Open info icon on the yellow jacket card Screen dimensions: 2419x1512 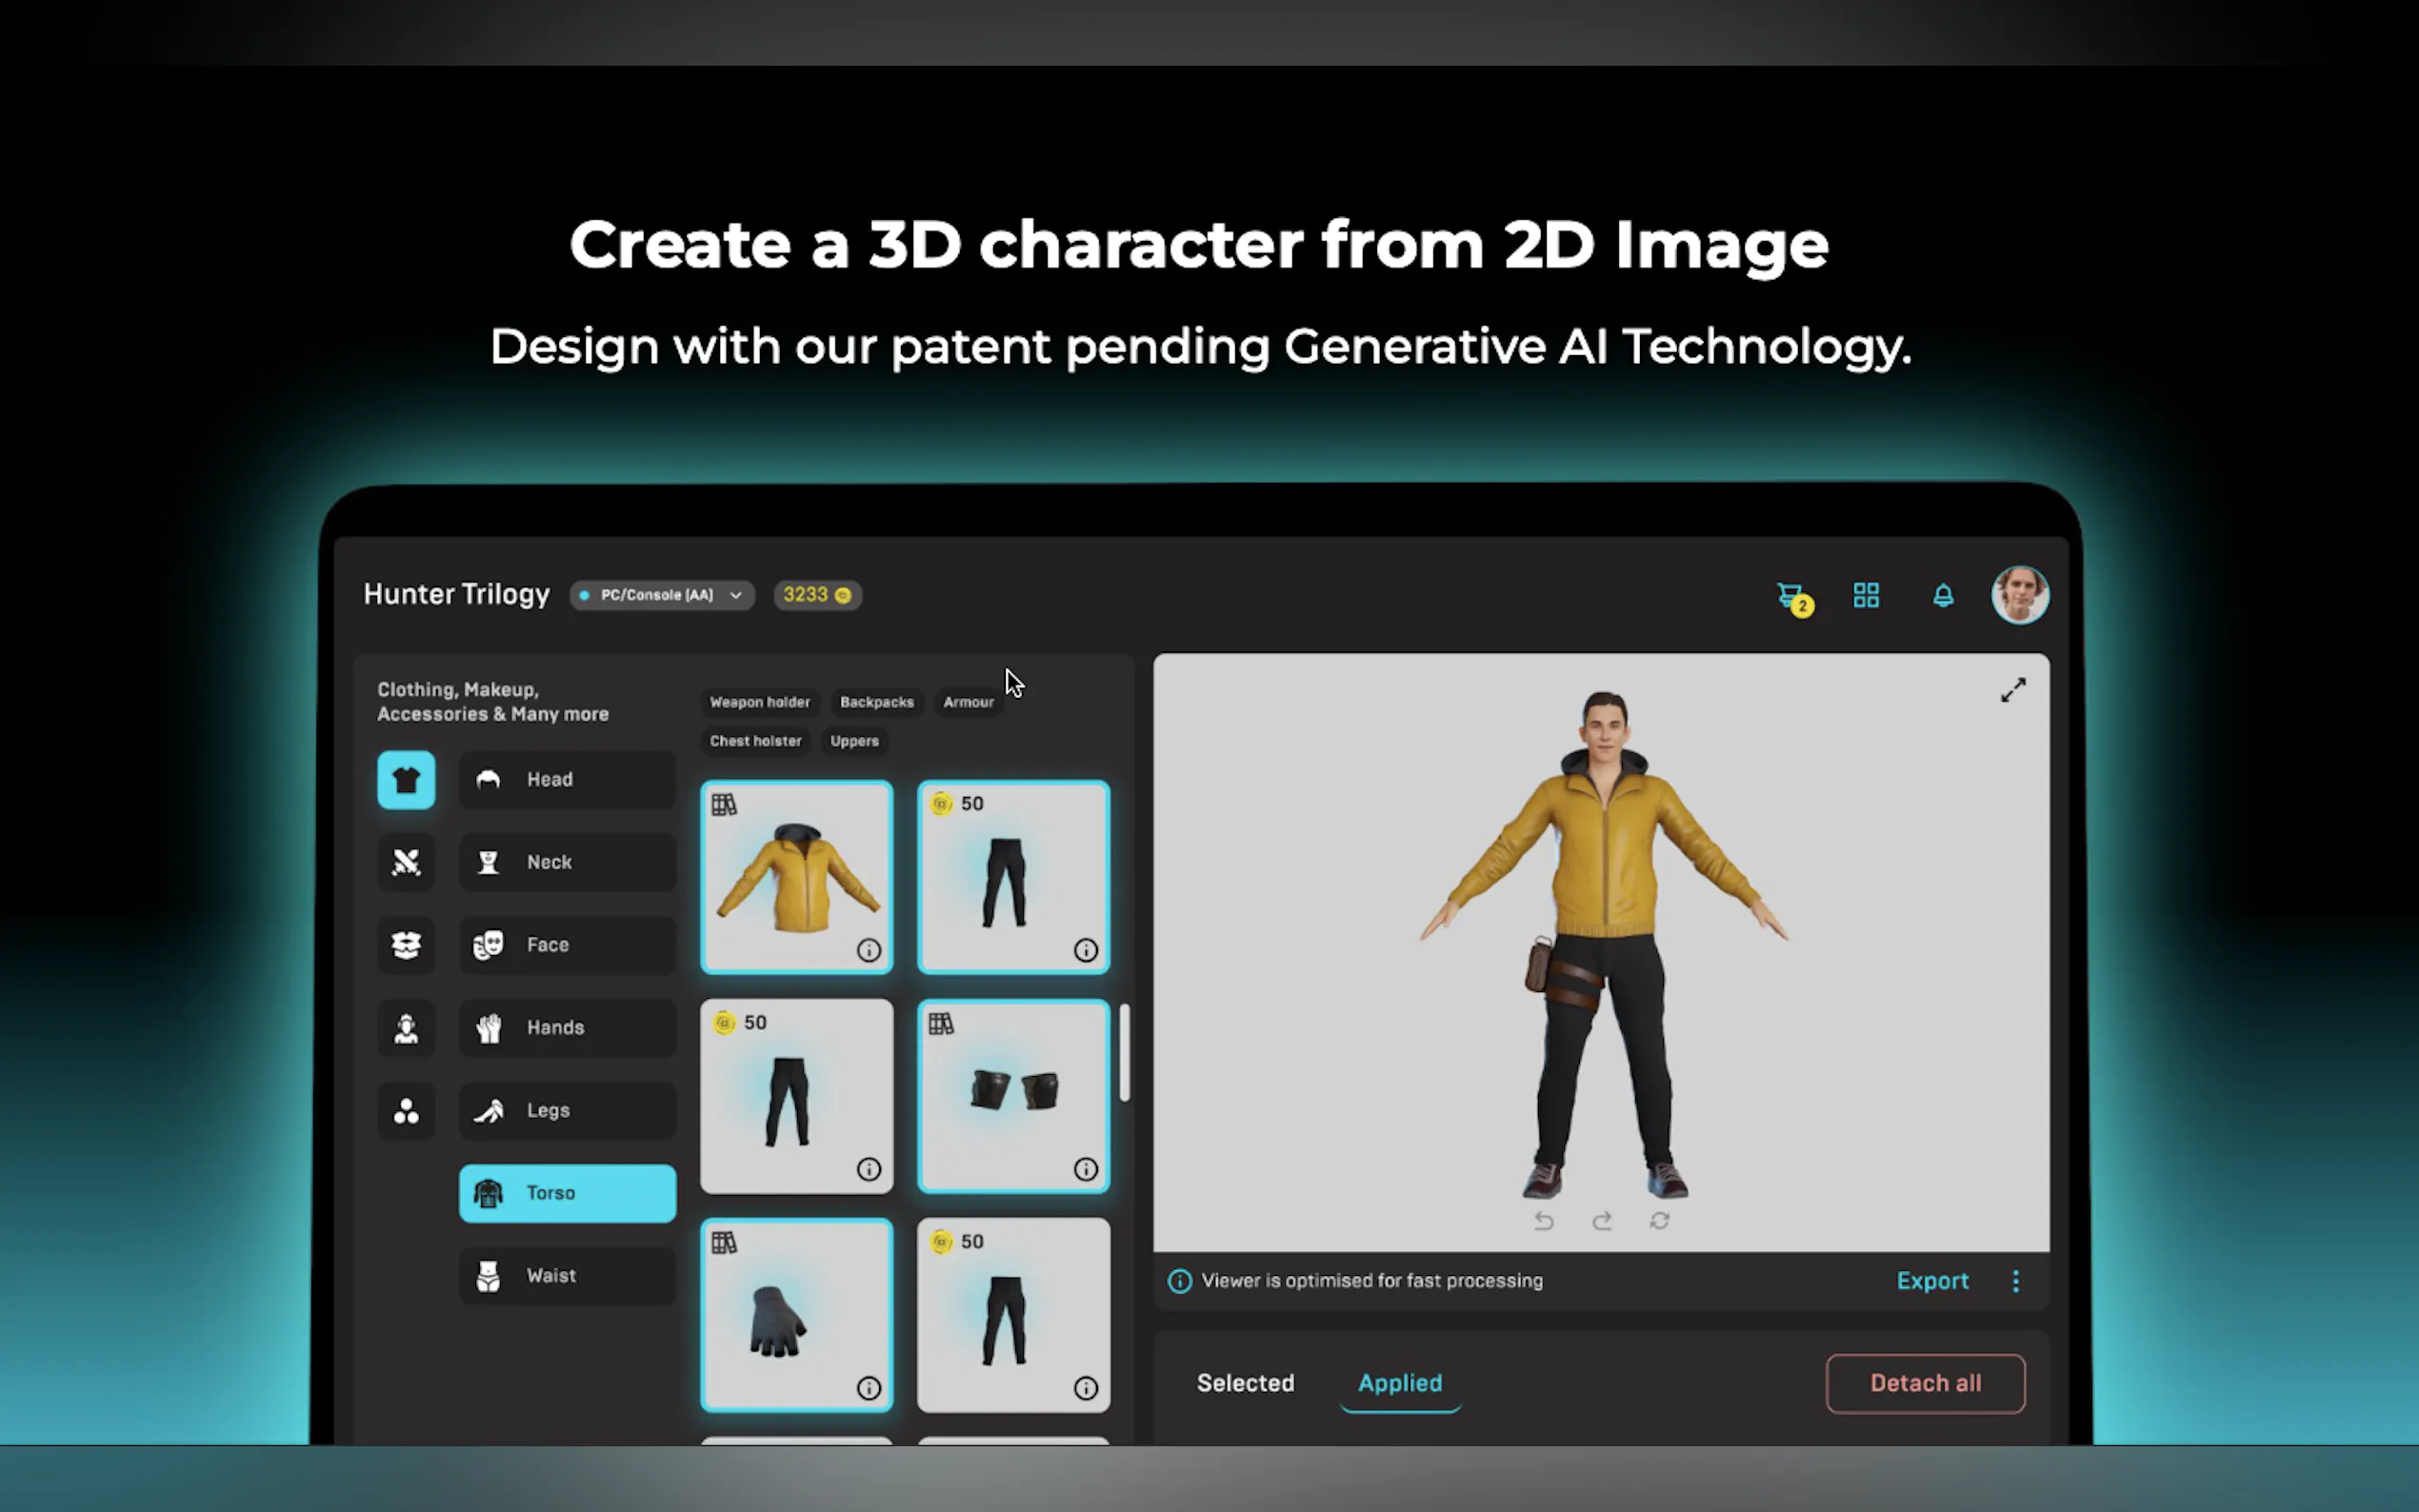click(868, 950)
